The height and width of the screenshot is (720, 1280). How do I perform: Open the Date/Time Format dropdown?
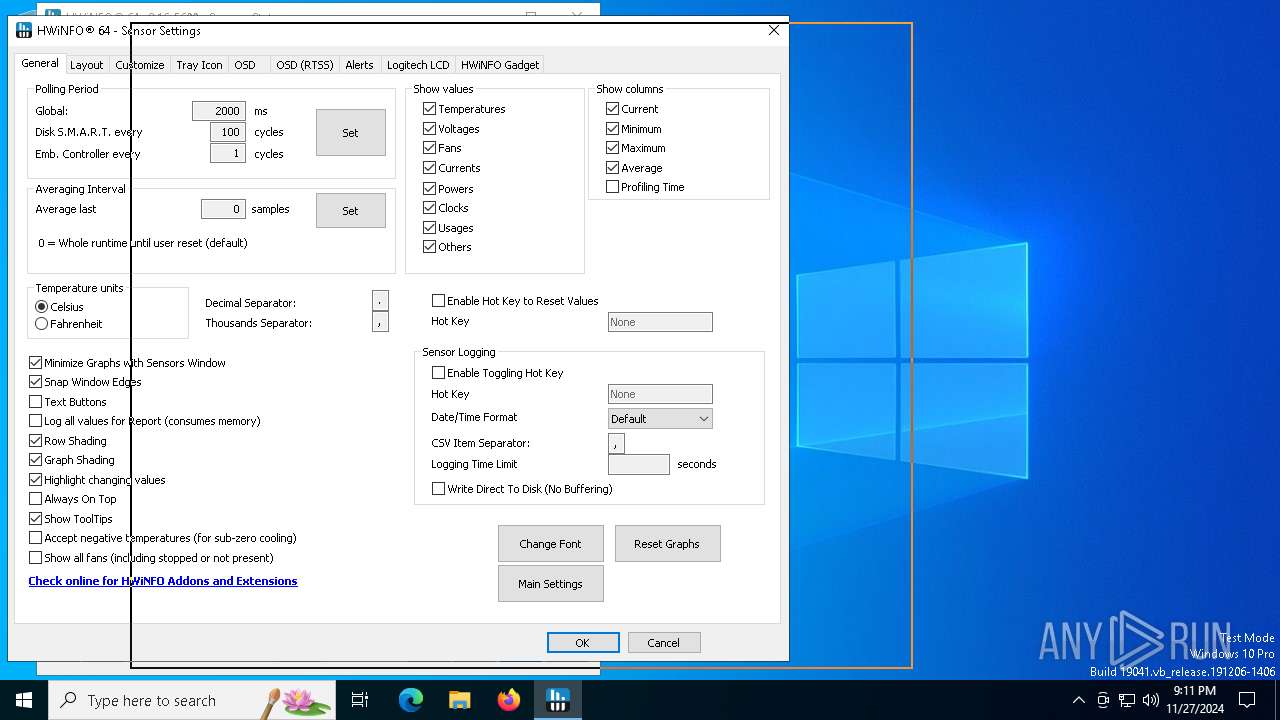[660, 419]
